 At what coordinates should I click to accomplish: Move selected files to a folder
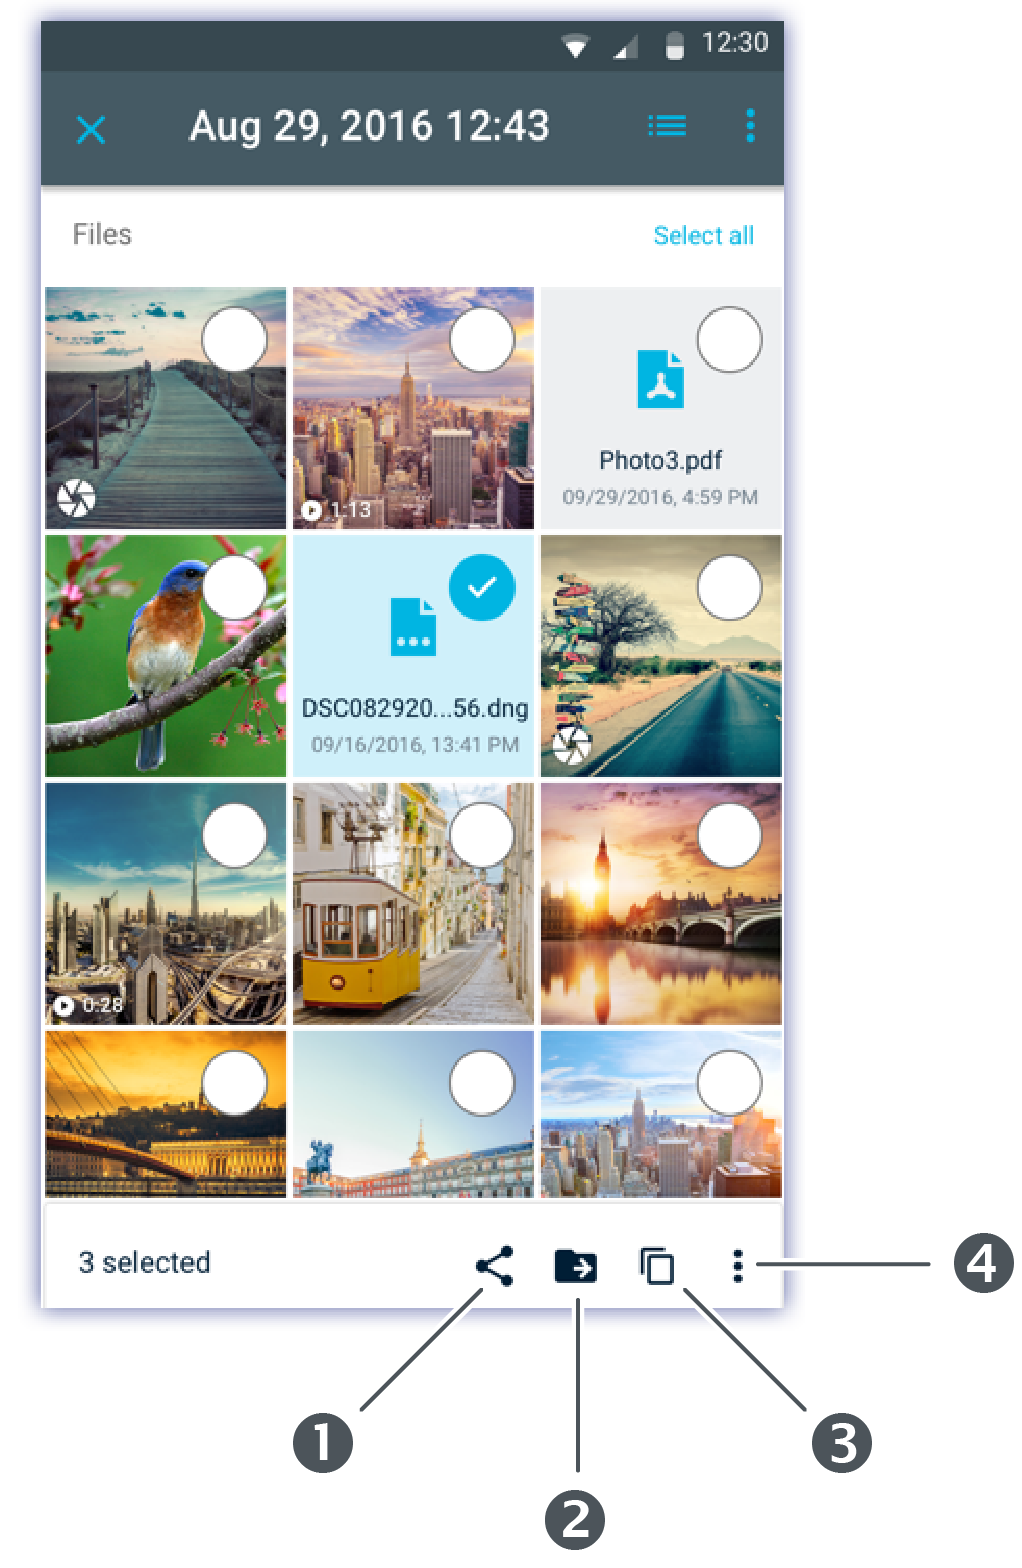pos(576,1266)
